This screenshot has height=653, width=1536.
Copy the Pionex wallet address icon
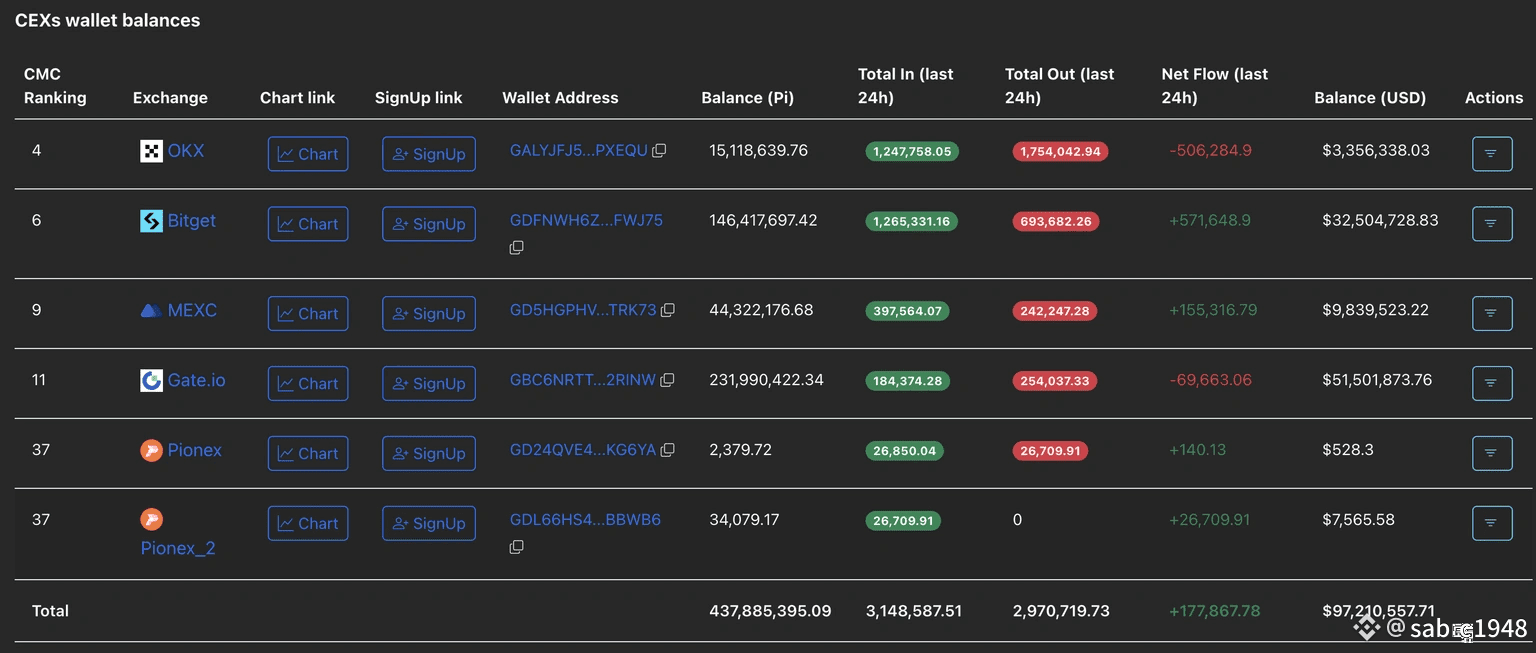pos(667,450)
